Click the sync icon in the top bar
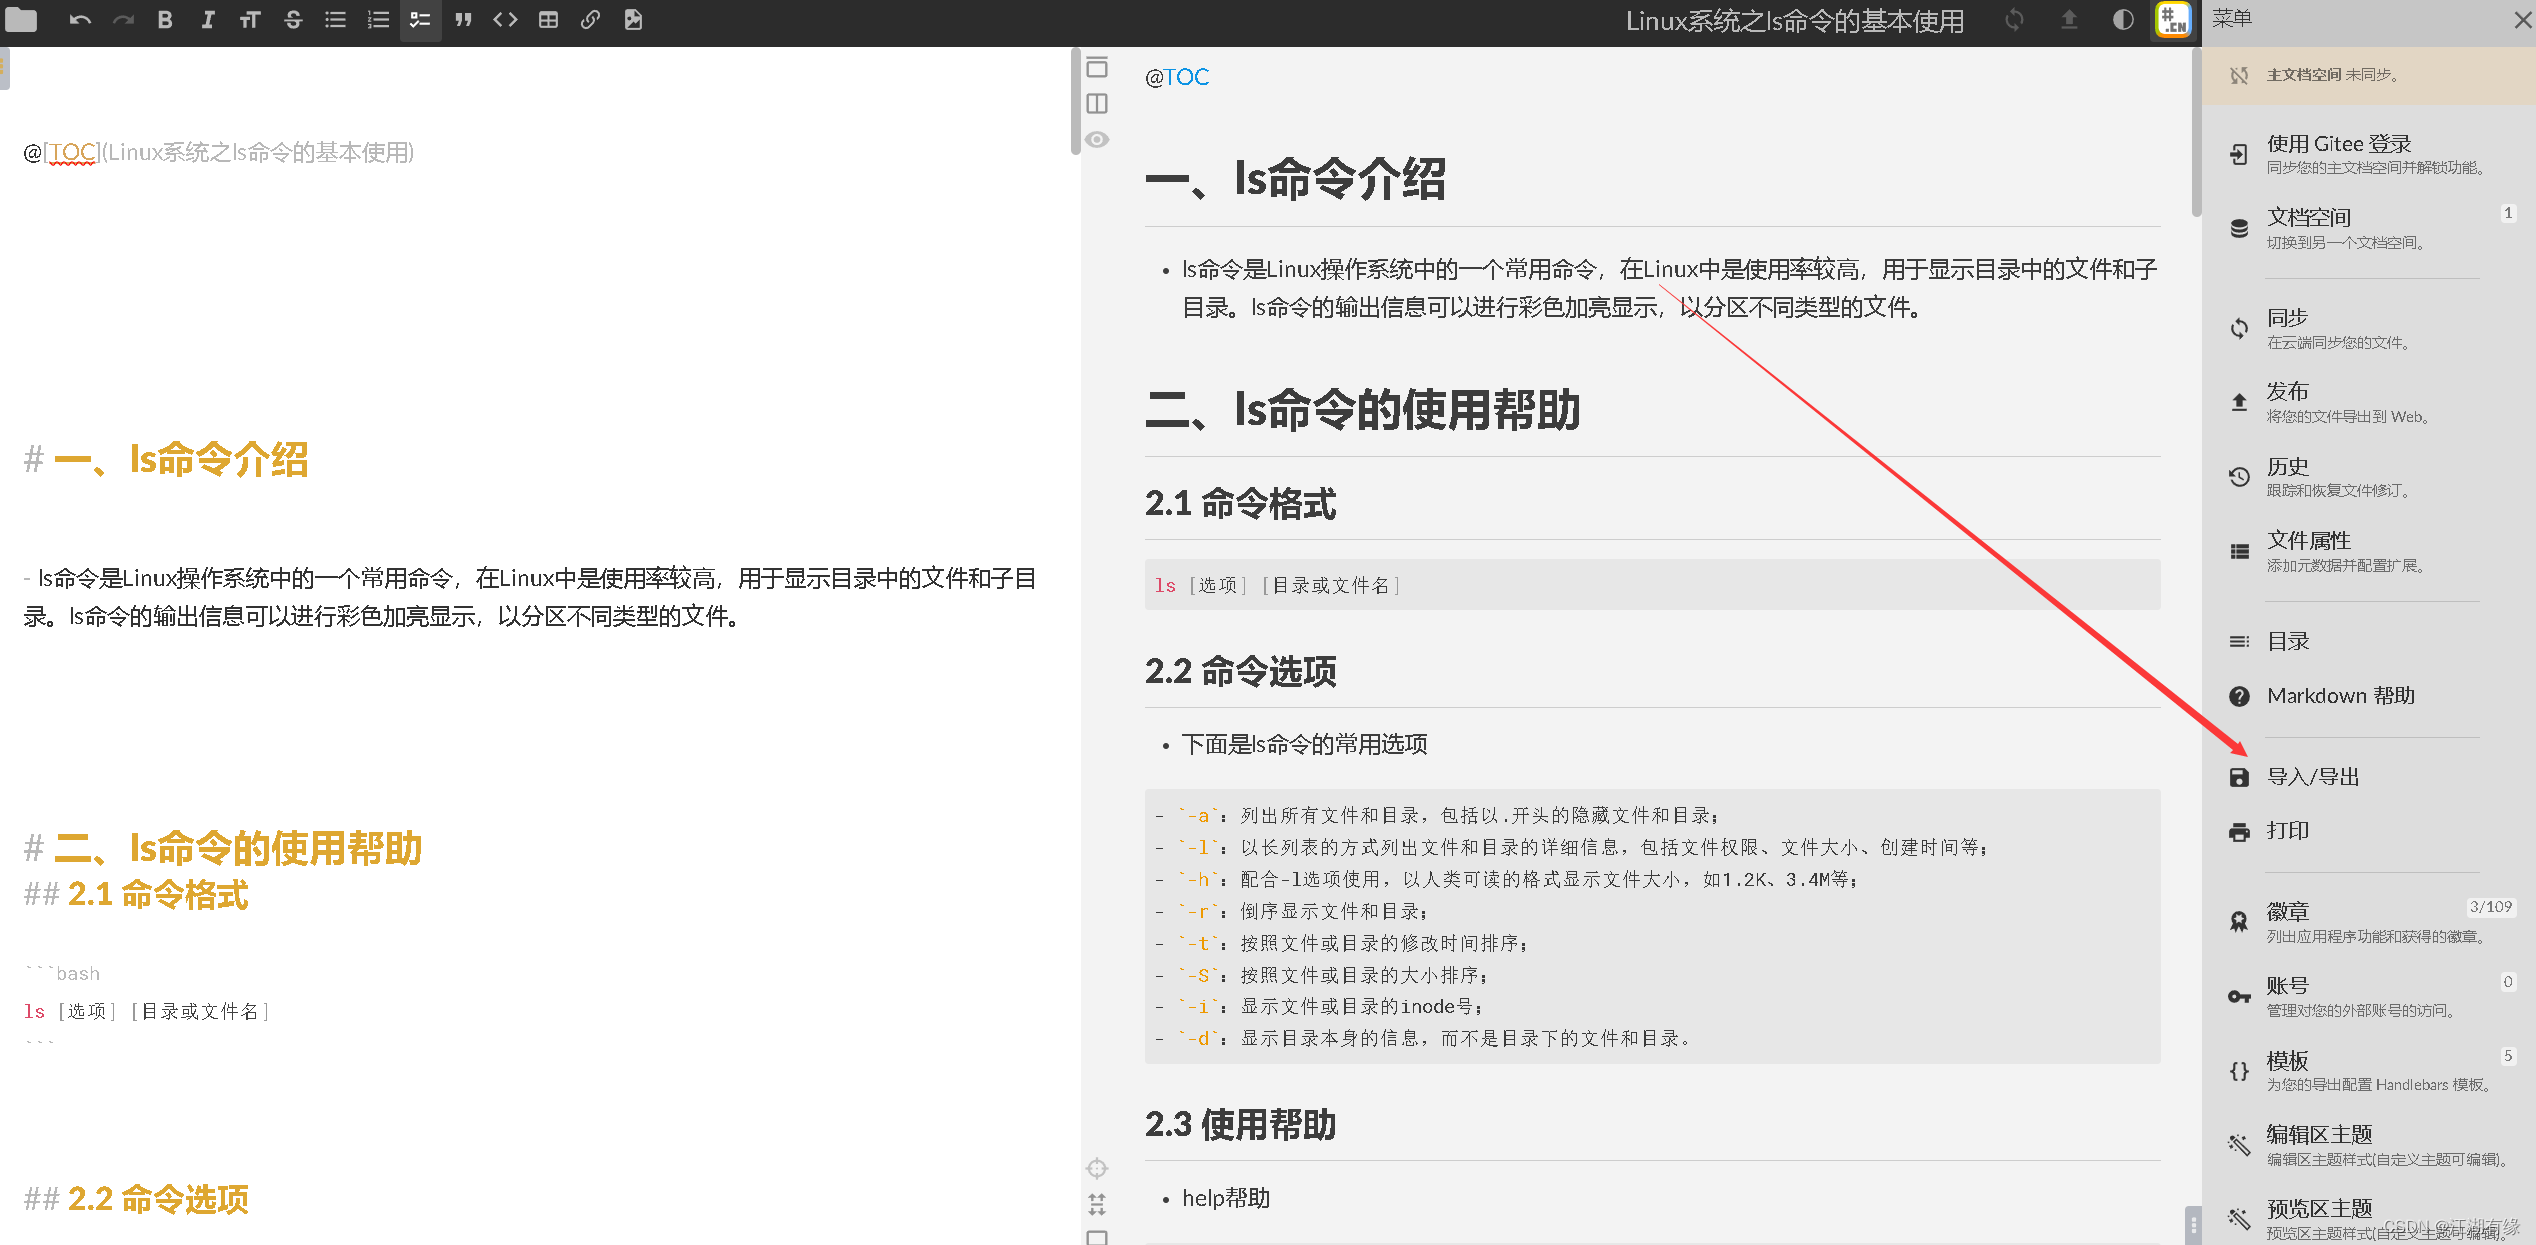 pos(2014,20)
